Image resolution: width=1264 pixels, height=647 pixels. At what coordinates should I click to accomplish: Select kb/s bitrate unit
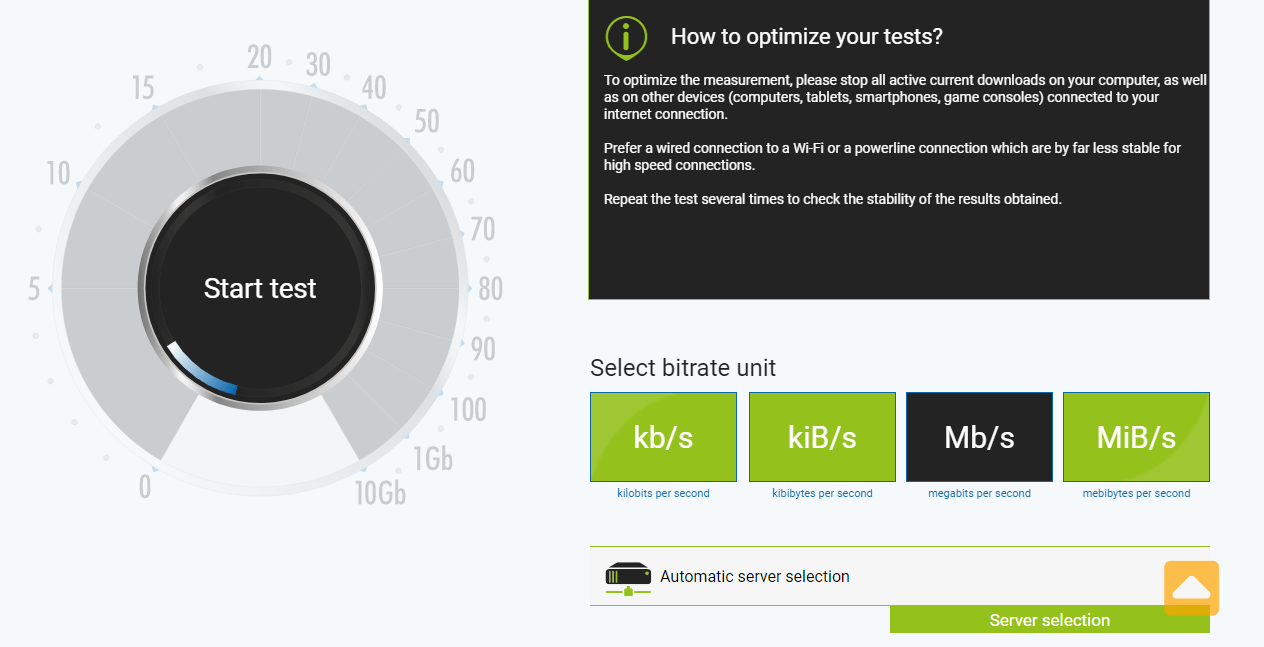[663, 437]
